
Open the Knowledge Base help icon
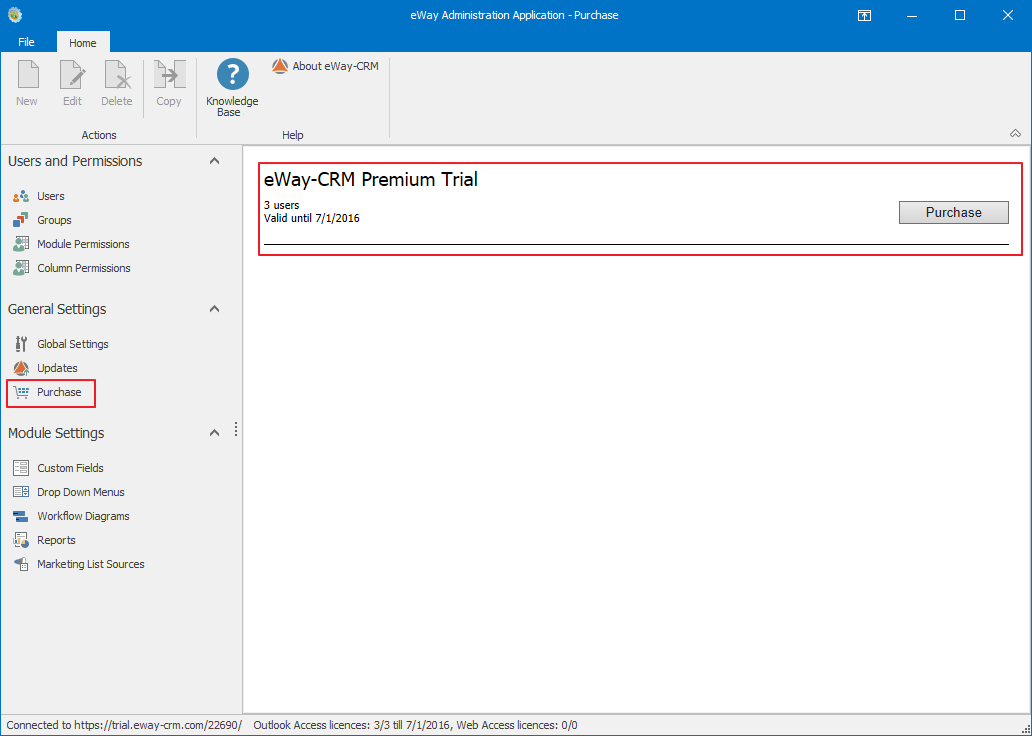click(x=232, y=74)
